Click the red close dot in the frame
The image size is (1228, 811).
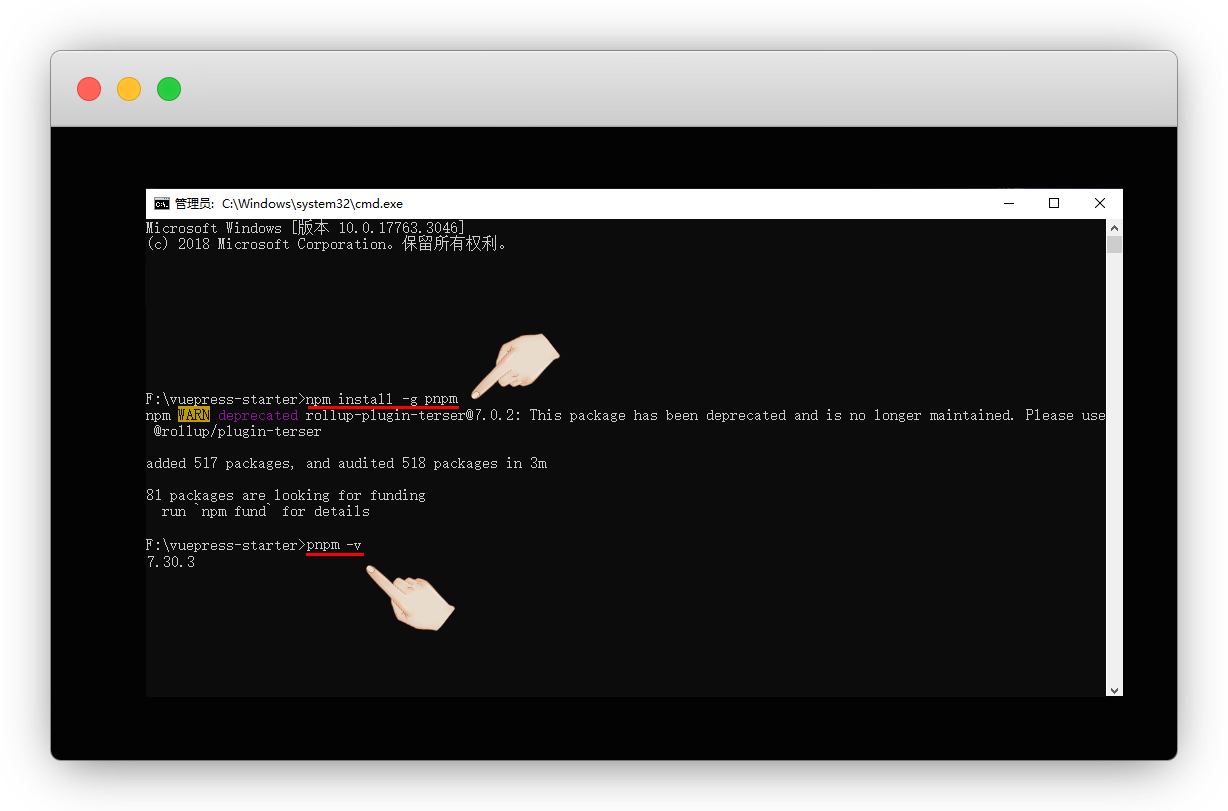pyautogui.click(x=89, y=89)
